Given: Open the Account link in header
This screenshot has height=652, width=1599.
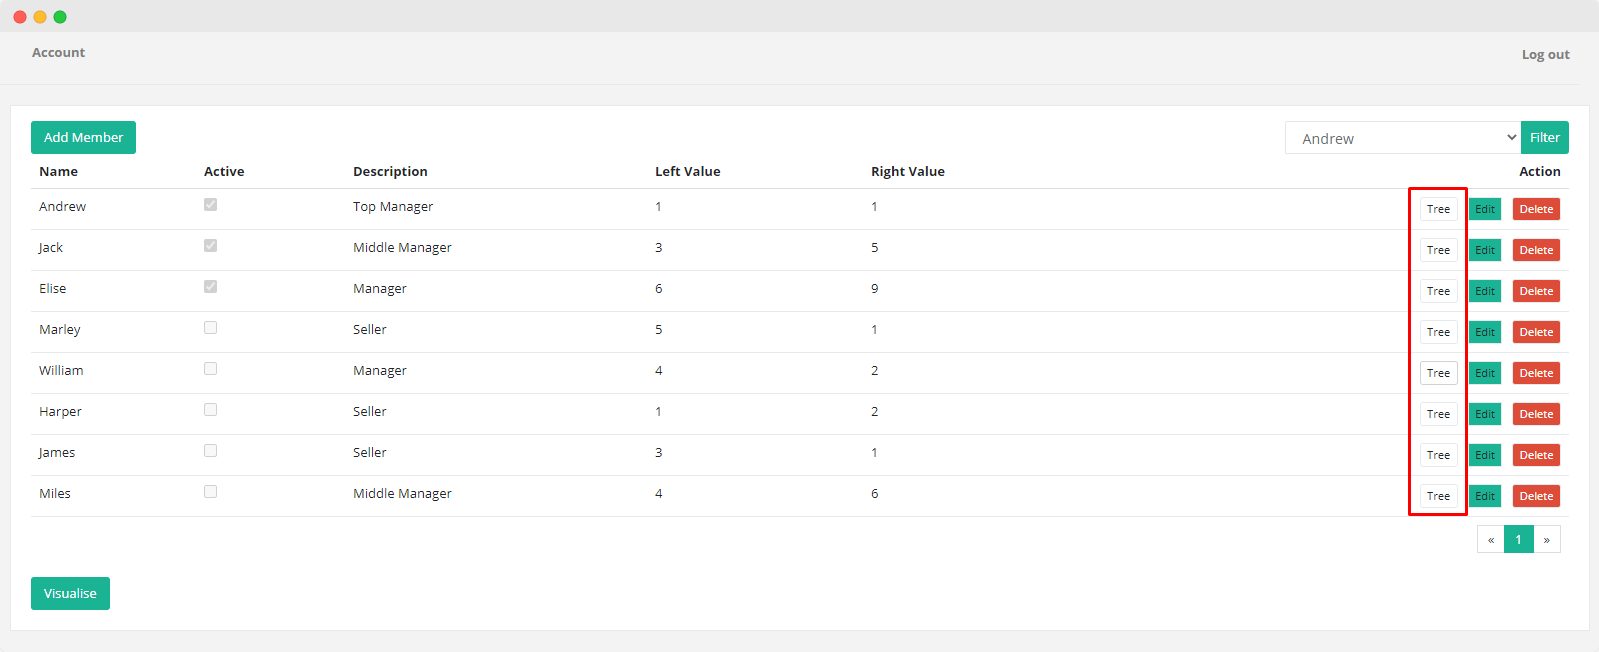Looking at the screenshot, I should point(58,53).
